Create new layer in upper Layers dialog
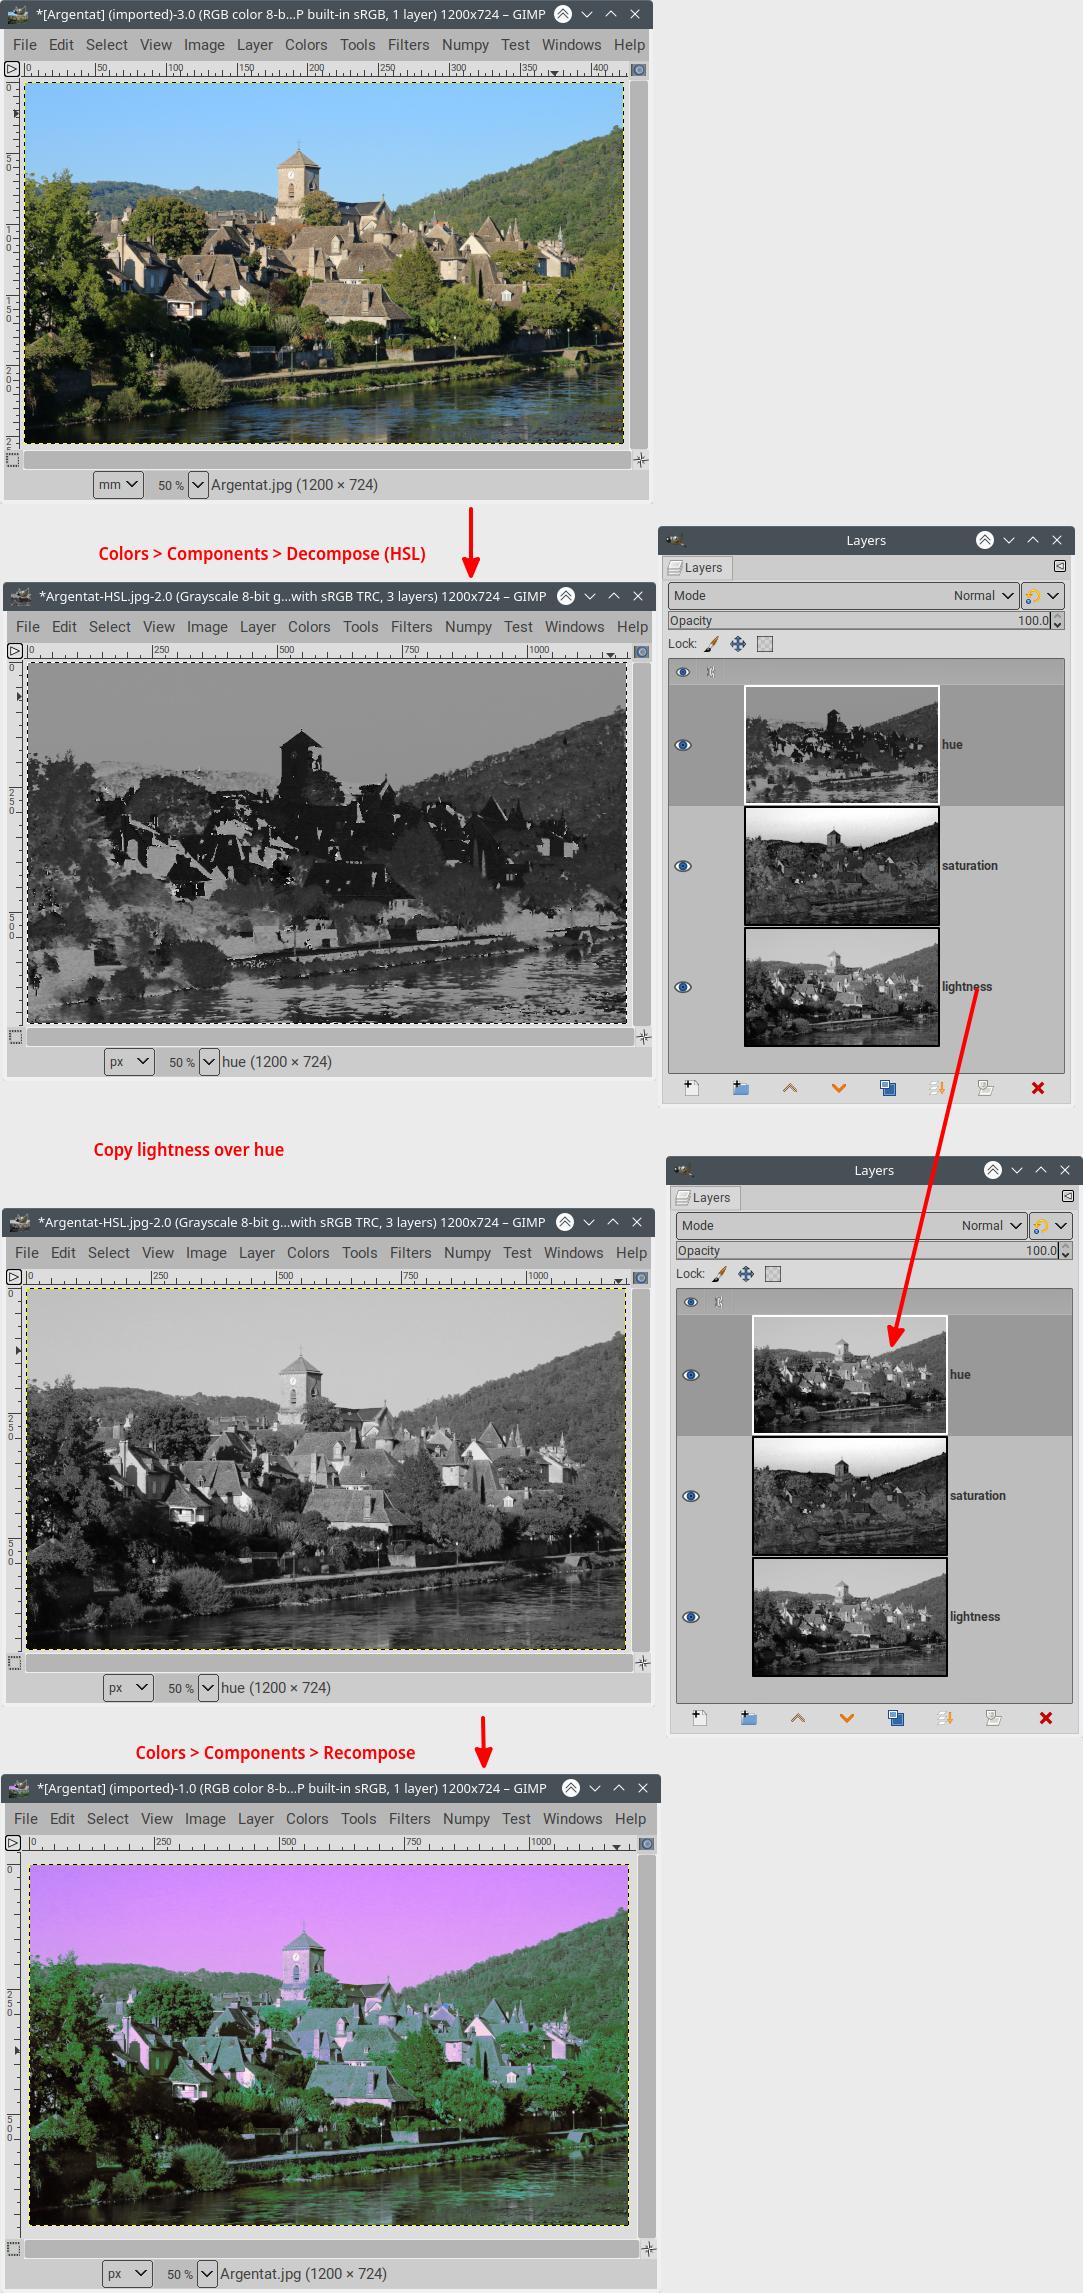1083x2293 pixels. (691, 1088)
